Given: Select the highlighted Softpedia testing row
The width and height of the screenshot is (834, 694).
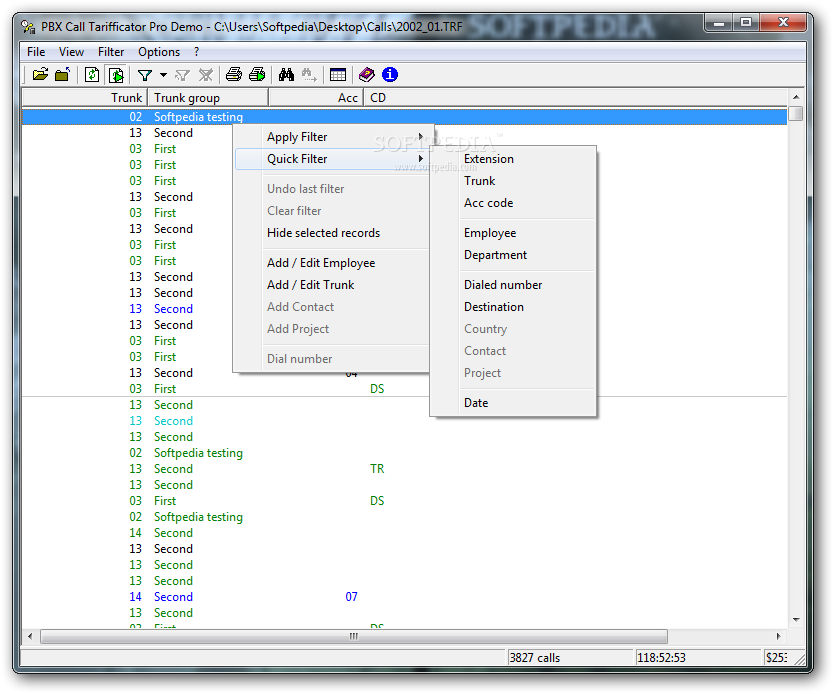Looking at the screenshot, I should [x=404, y=116].
